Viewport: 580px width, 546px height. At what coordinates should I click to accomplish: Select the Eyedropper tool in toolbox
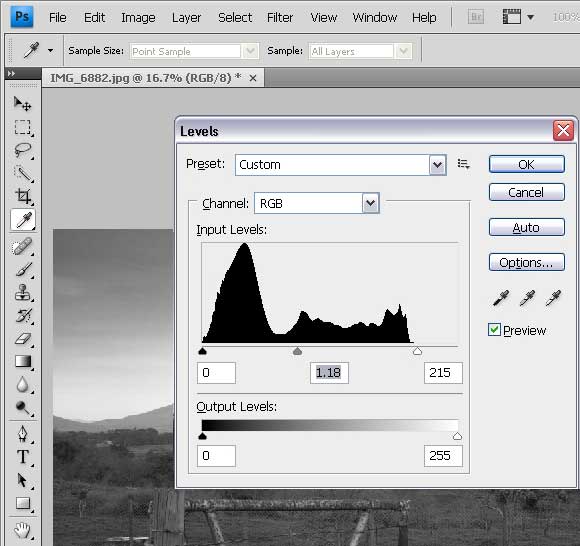23,219
